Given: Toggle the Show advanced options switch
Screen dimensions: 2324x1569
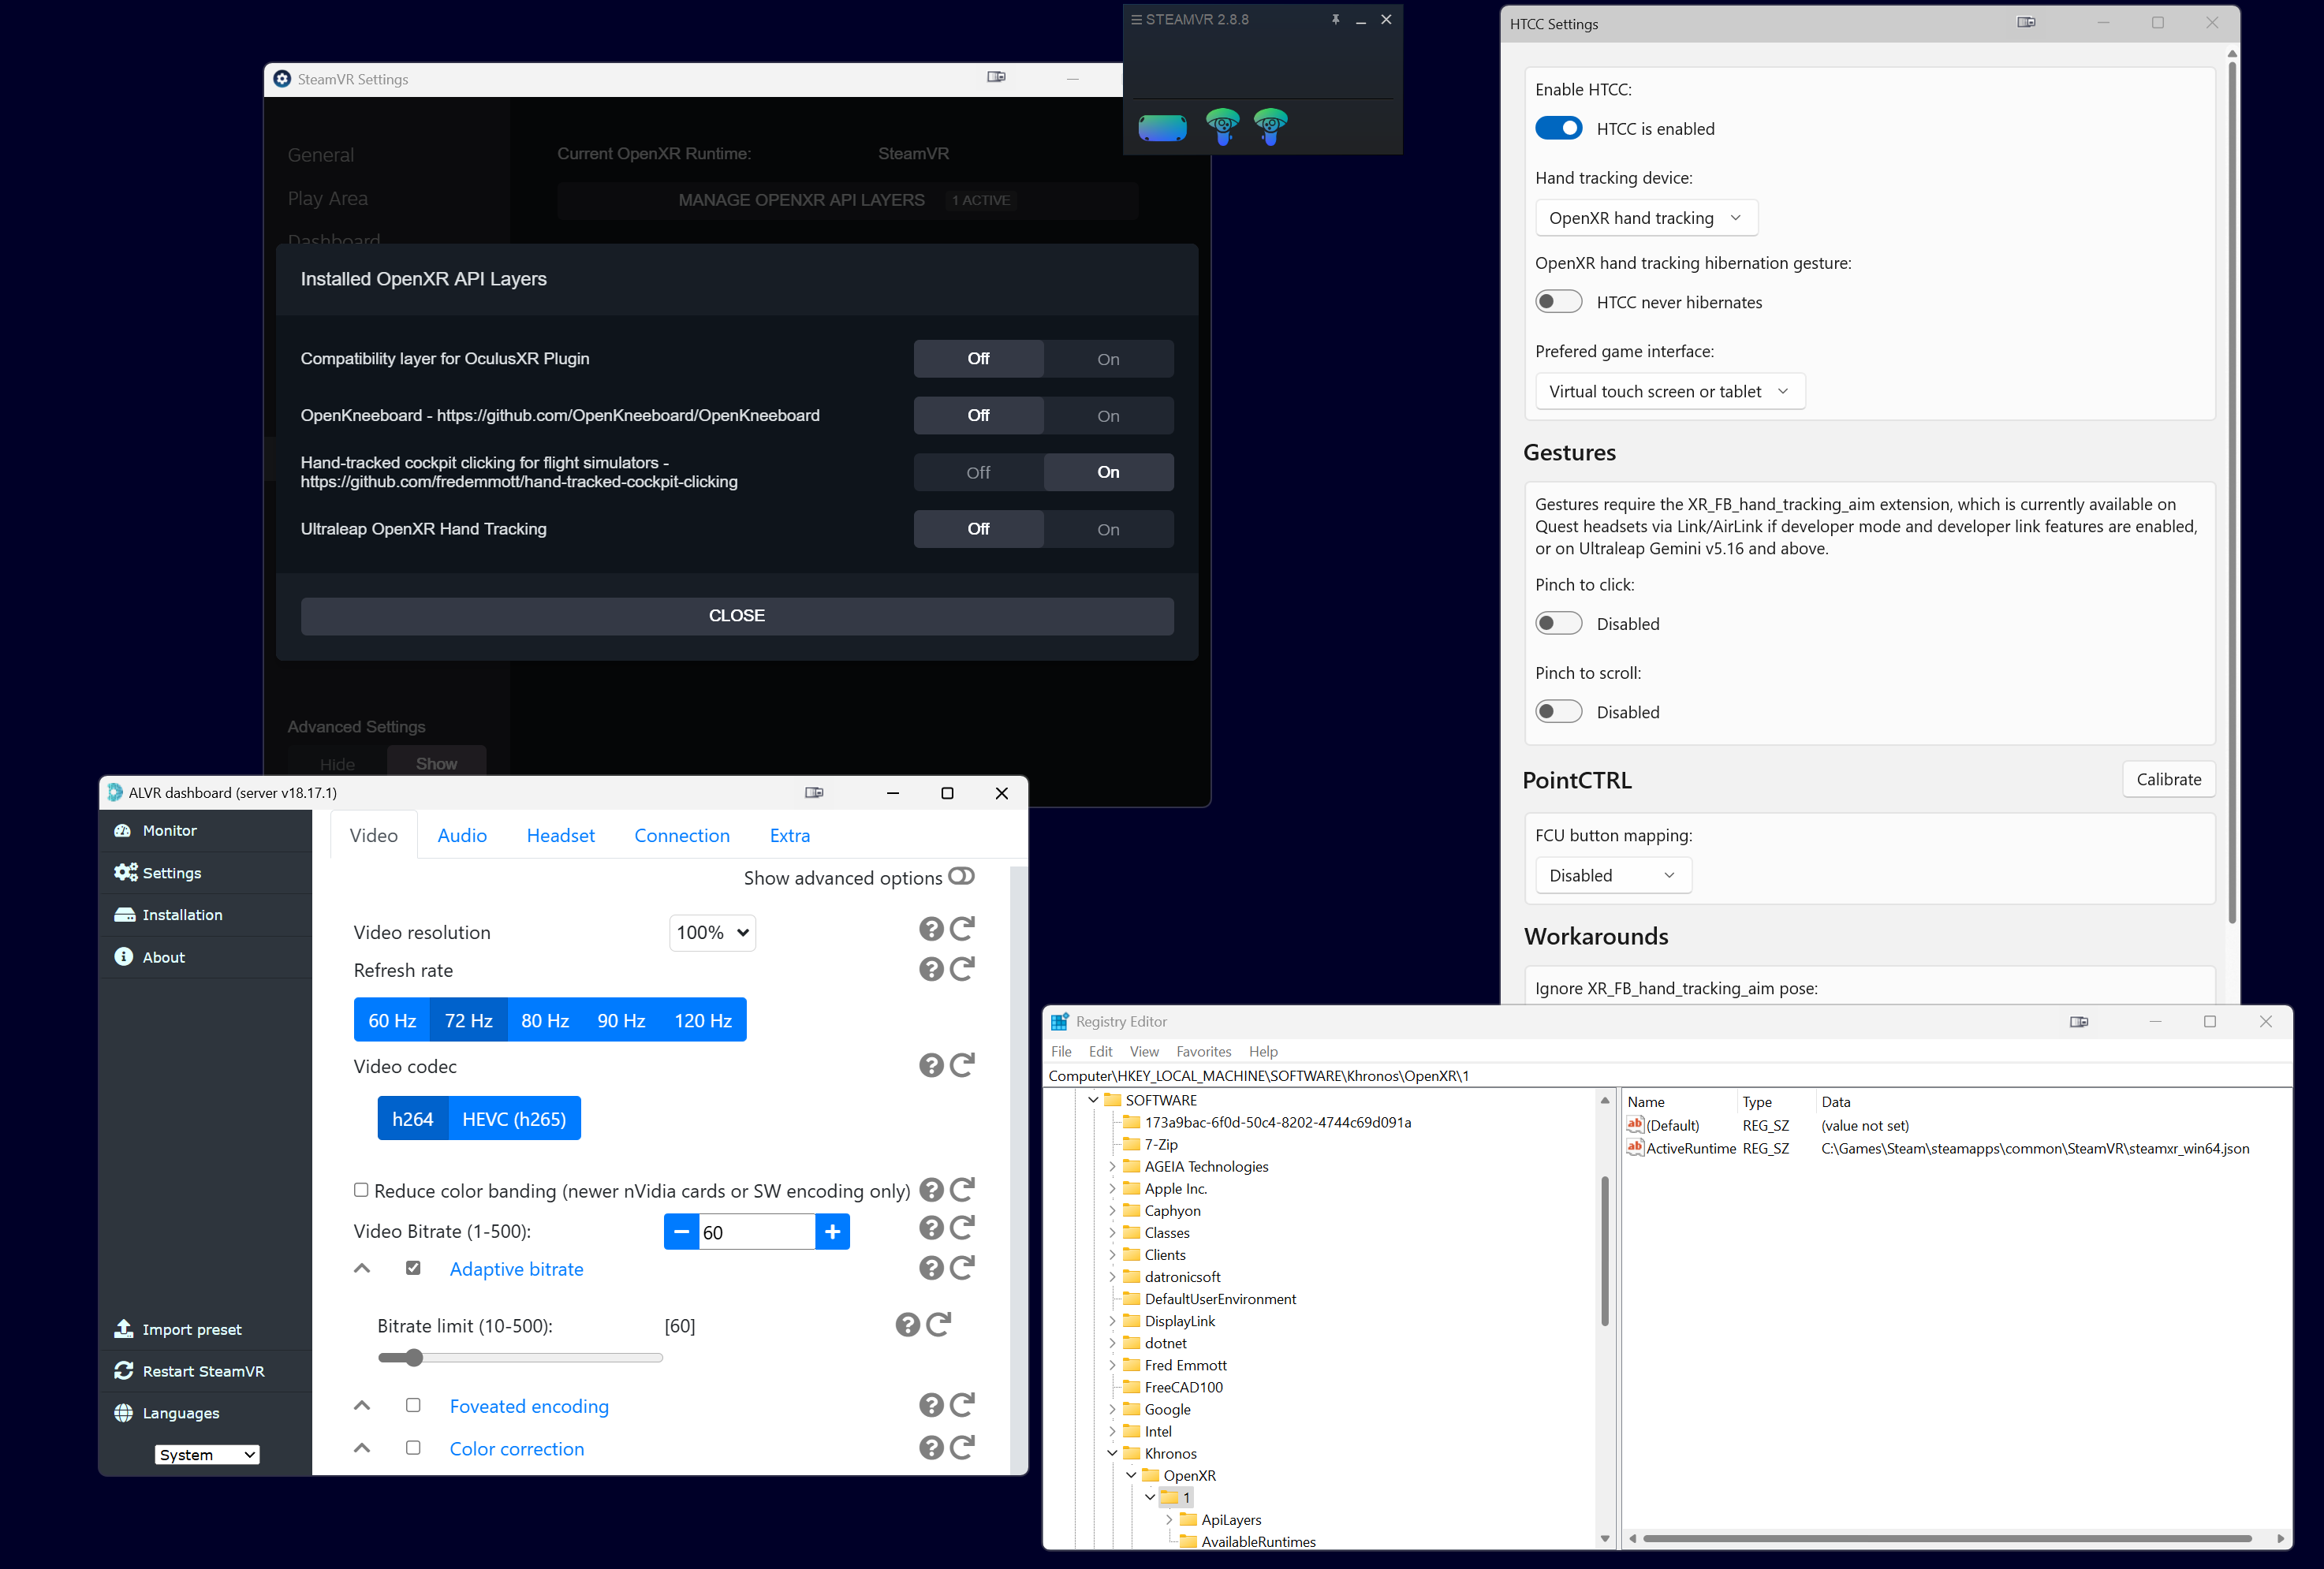Looking at the screenshot, I should [961, 877].
